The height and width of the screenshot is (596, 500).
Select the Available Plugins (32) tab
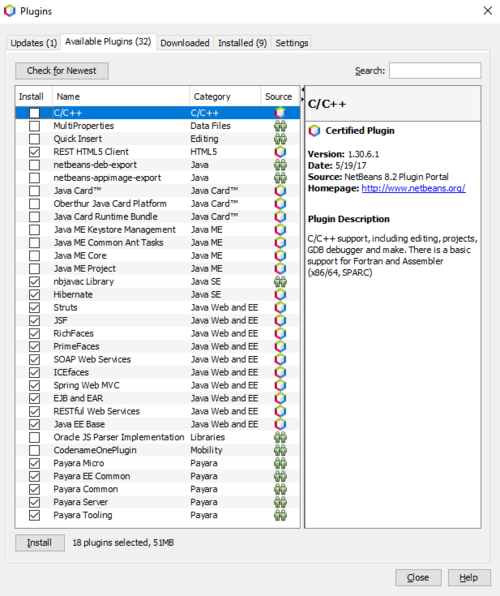108,41
